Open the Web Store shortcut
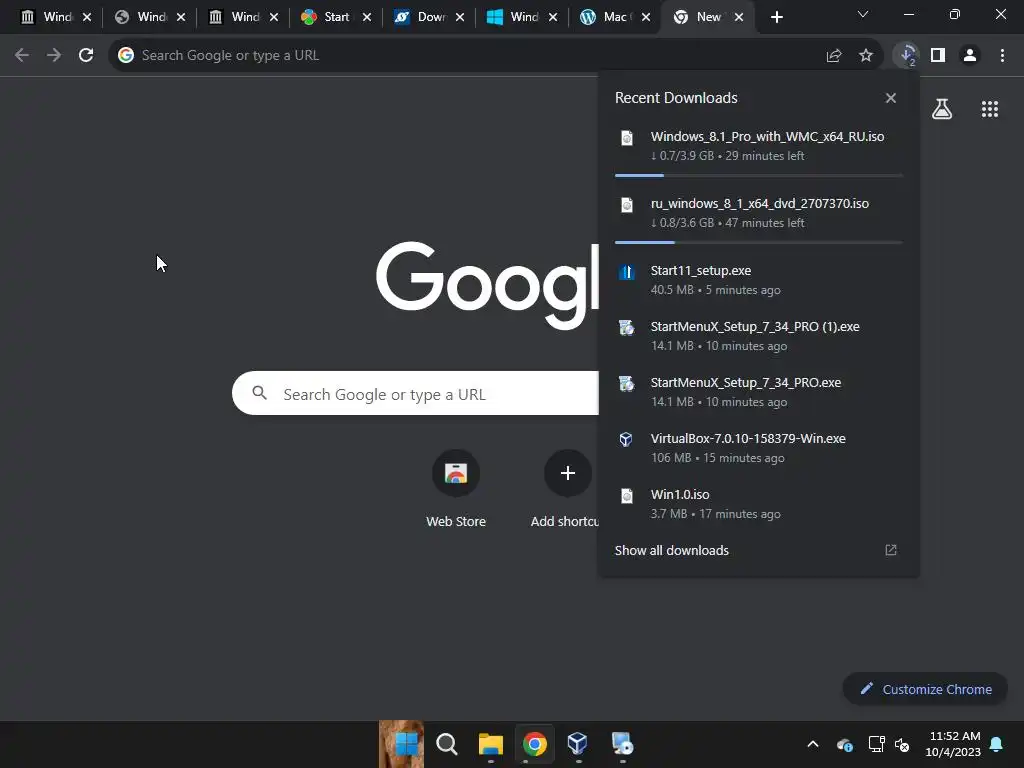The height and width of the screenshot is (768, 1024). [x=456, y=473]
